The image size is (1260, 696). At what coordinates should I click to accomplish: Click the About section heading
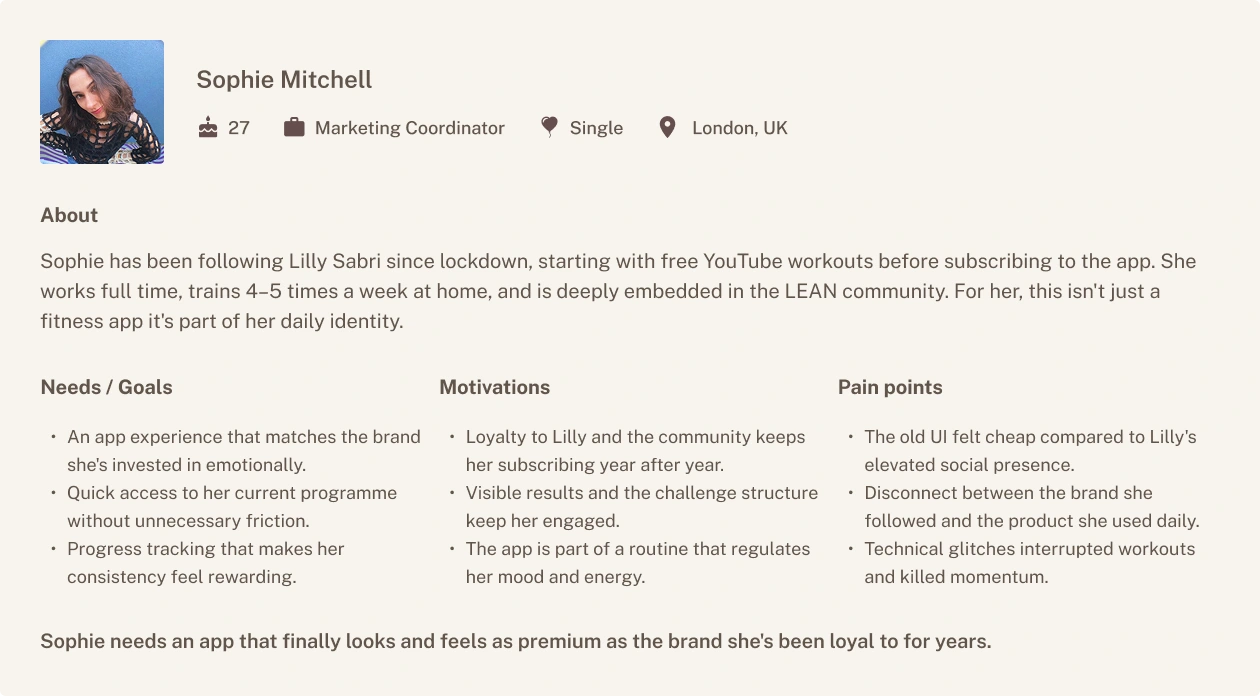(69, 215)
